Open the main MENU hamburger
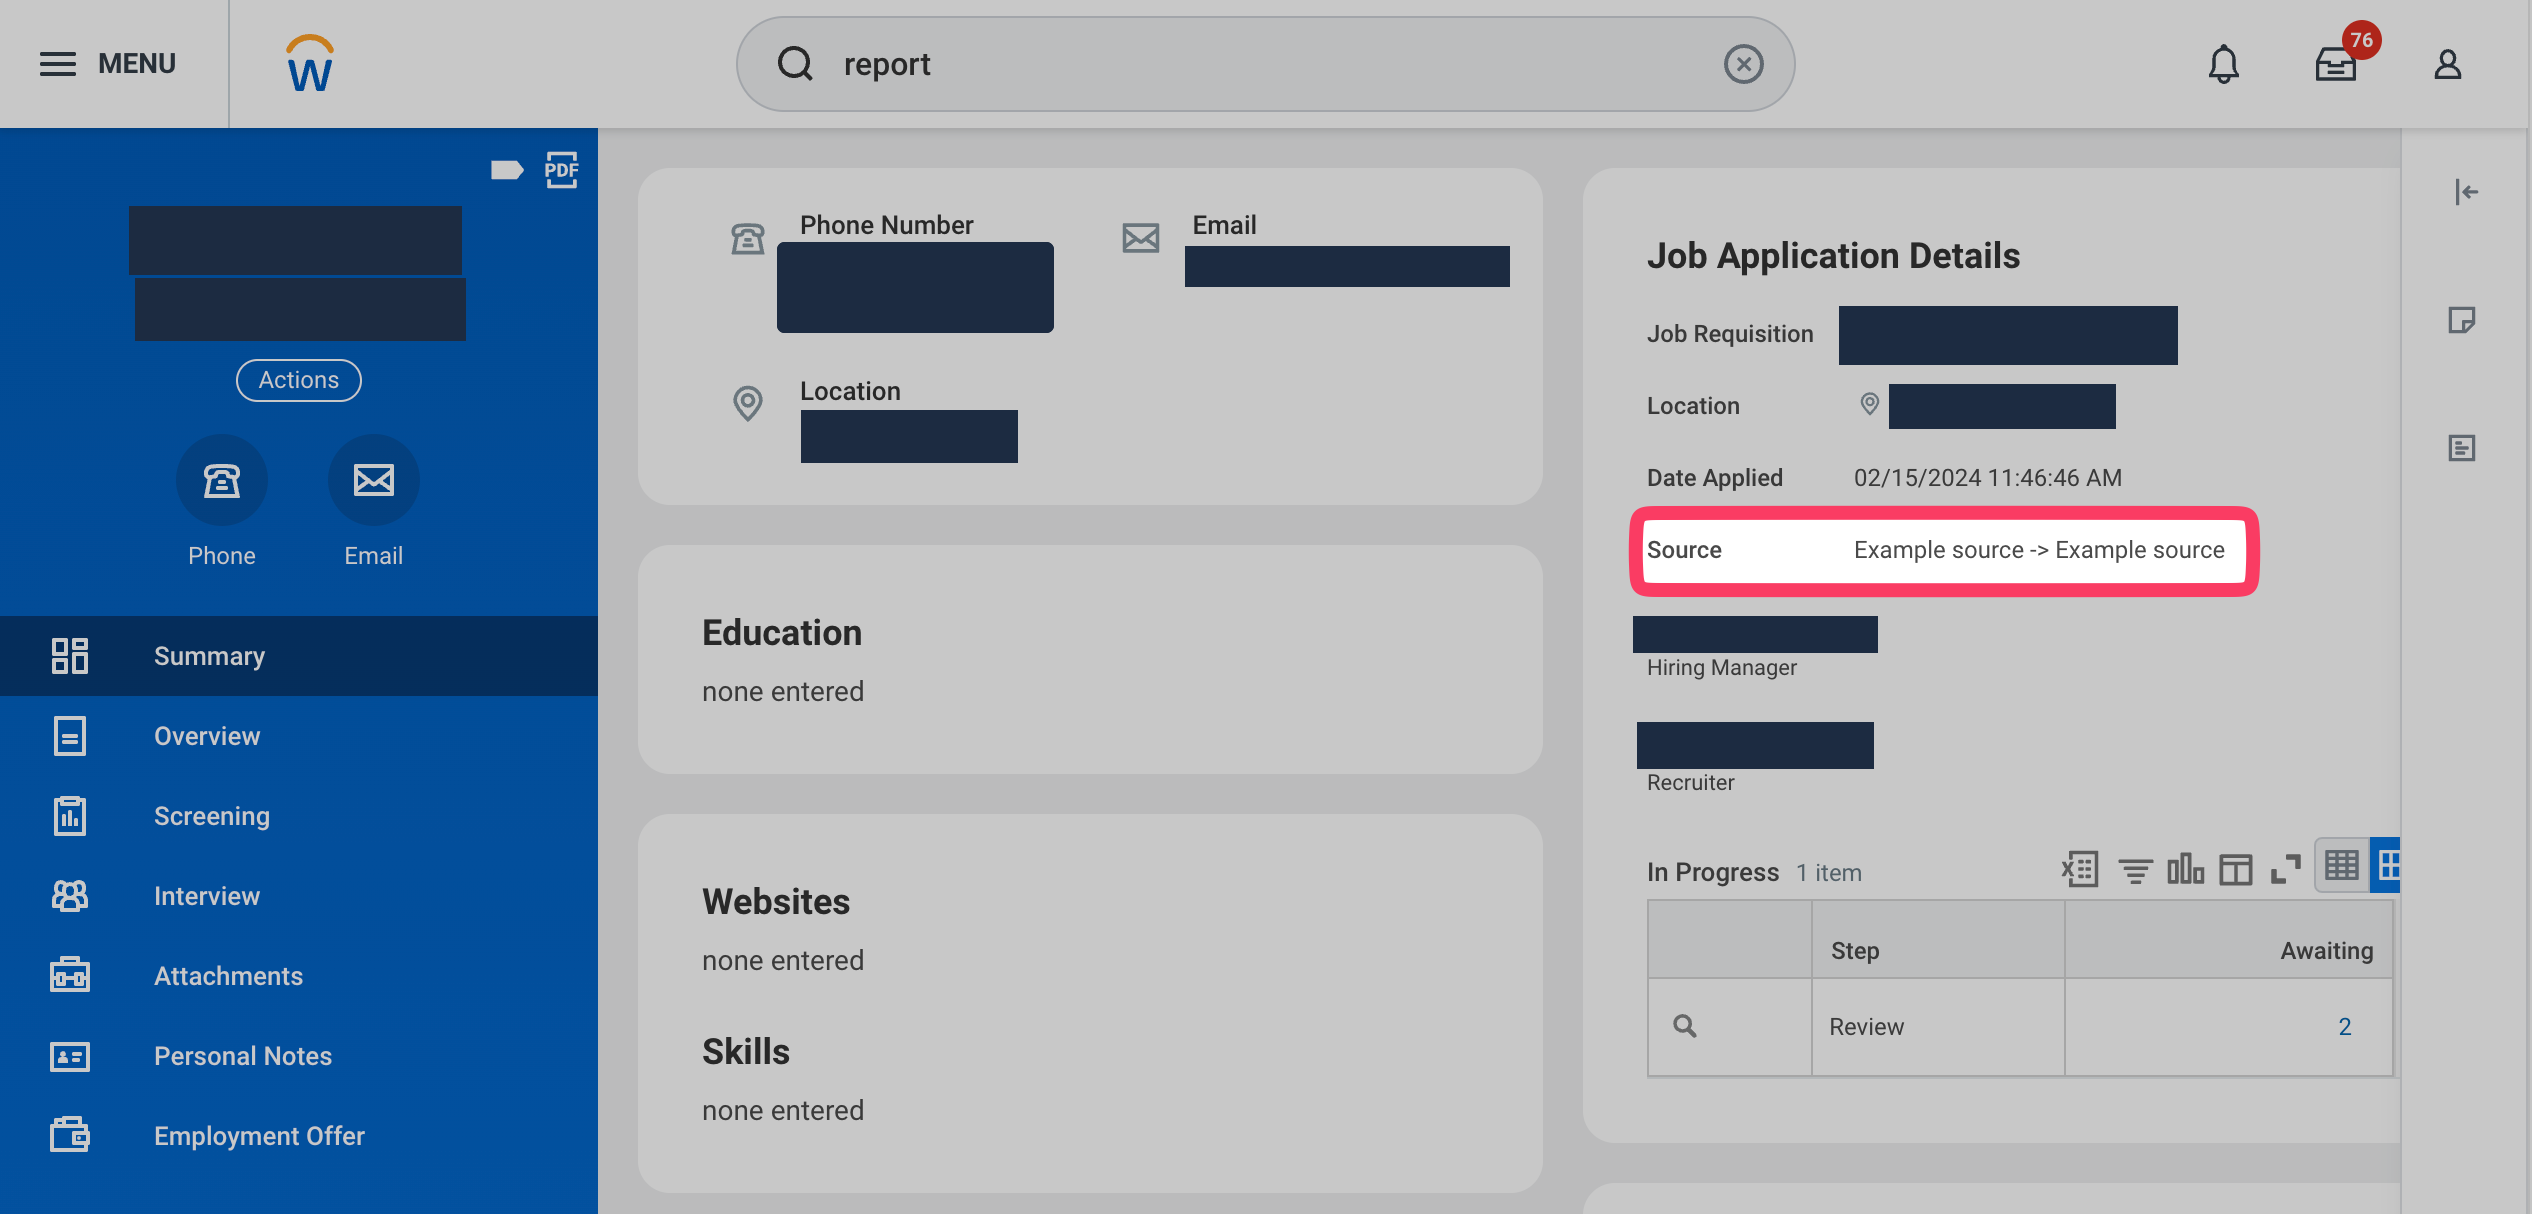 58,64
